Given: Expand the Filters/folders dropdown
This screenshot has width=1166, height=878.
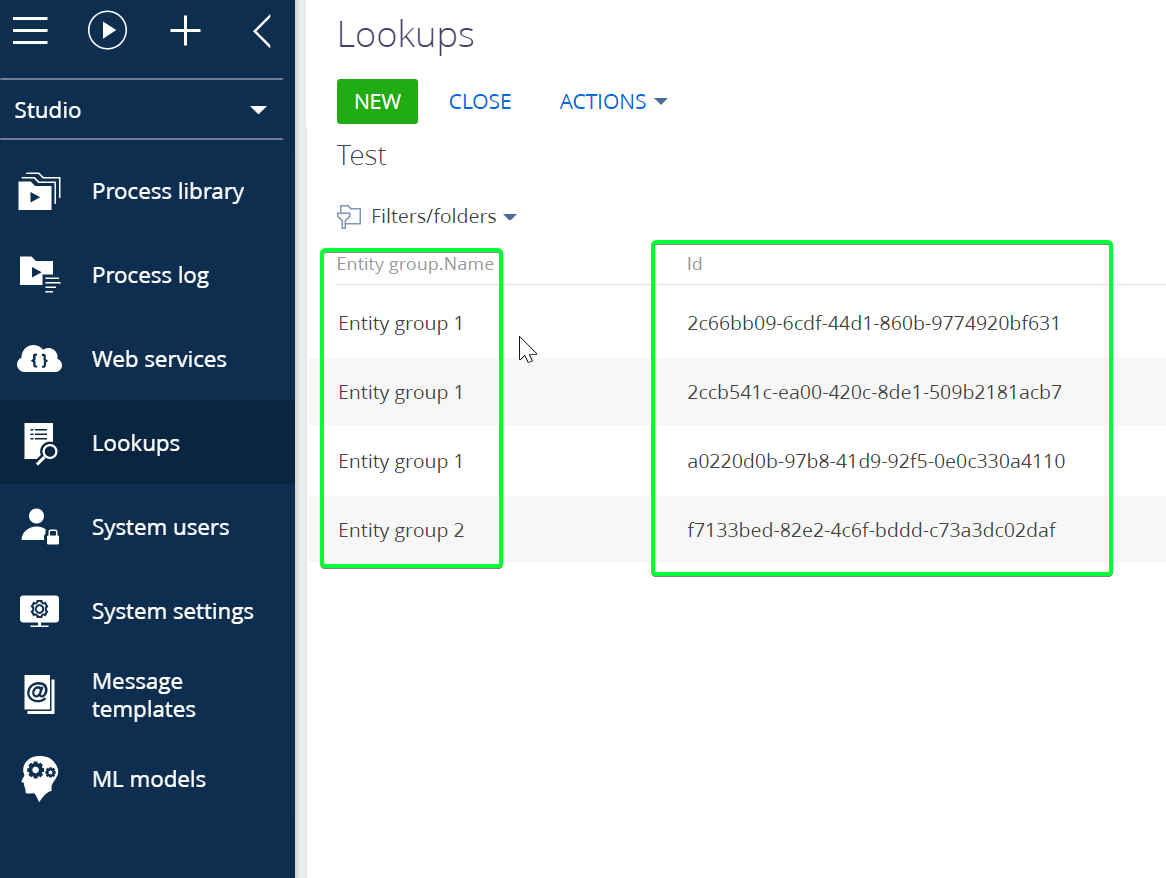Looking at the screenshot, I should pyautogui.click(x=443, y=216).
